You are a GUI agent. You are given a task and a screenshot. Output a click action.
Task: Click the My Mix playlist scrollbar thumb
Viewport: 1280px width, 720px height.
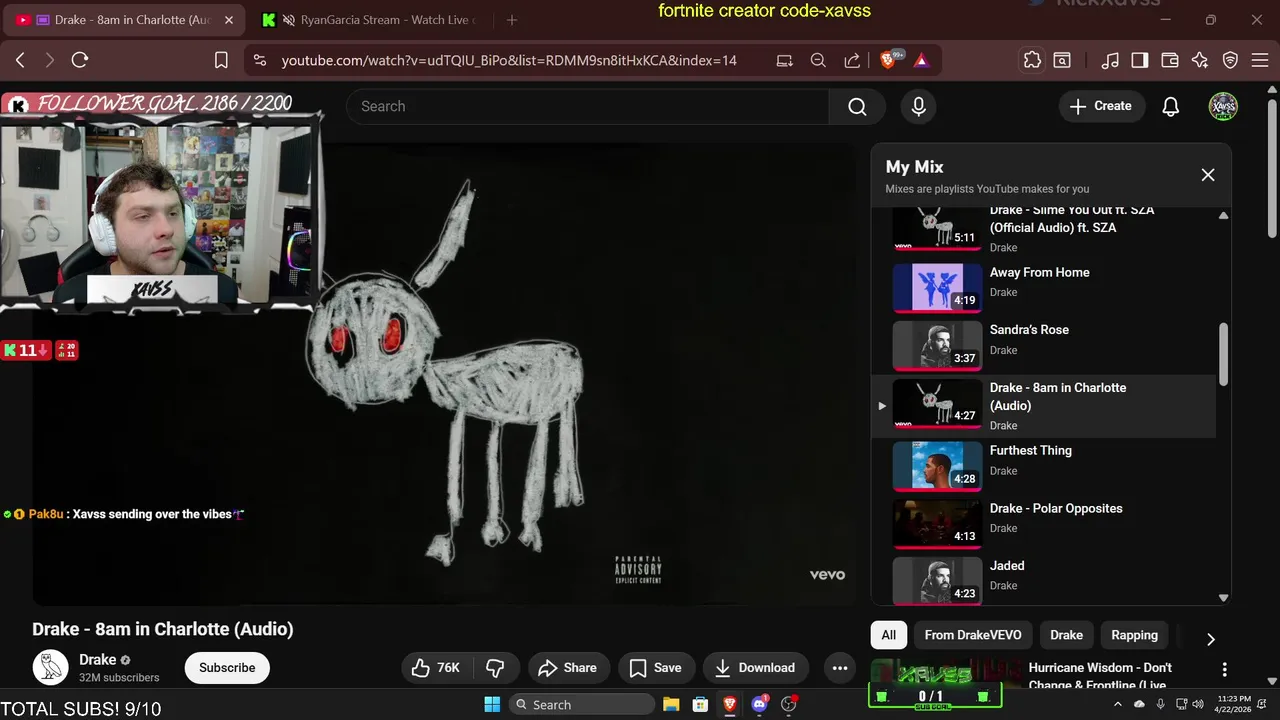tap(1223, 354)
